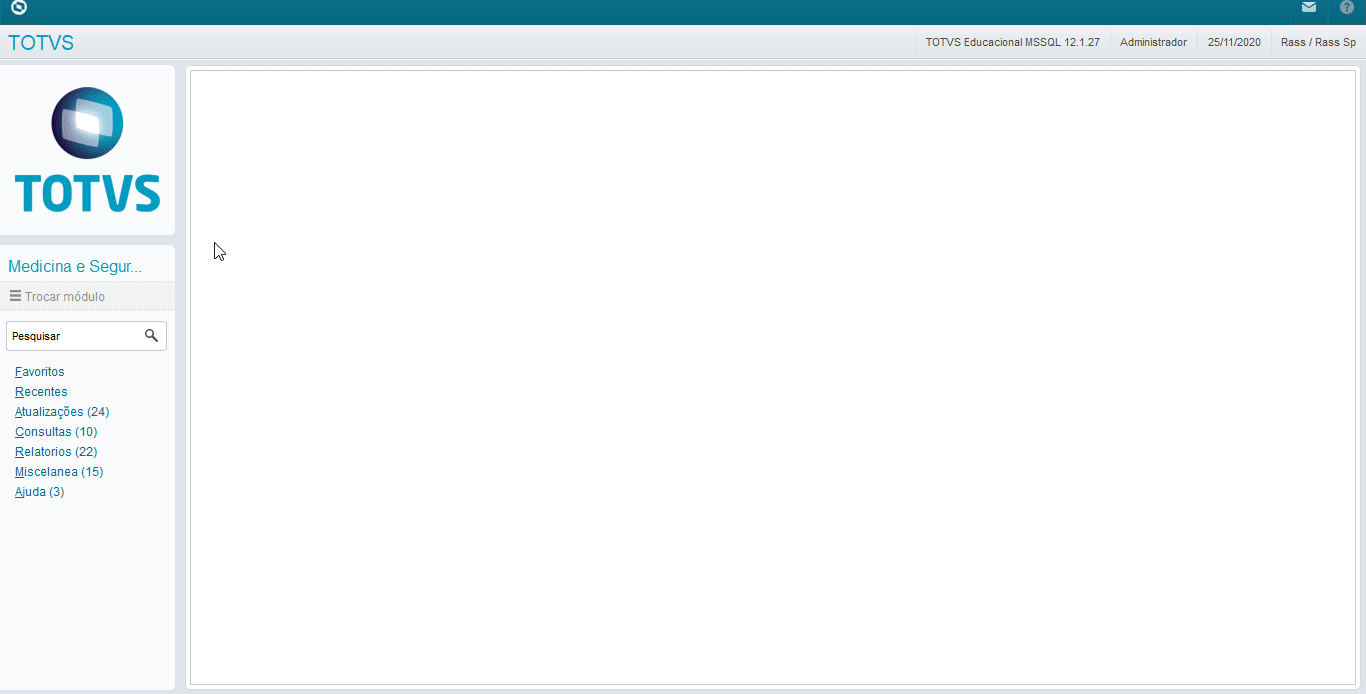Open Favoritos menu
Screen dimensions: 1366x694
(x=40, y=372)
